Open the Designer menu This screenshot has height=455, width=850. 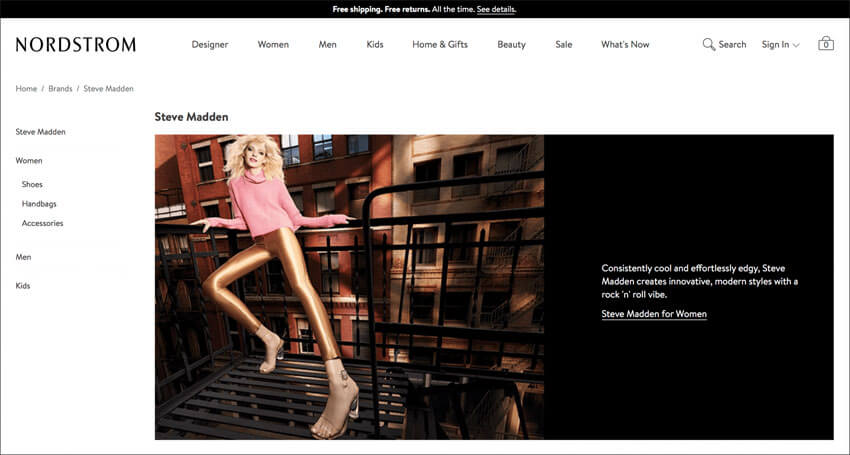210,44
